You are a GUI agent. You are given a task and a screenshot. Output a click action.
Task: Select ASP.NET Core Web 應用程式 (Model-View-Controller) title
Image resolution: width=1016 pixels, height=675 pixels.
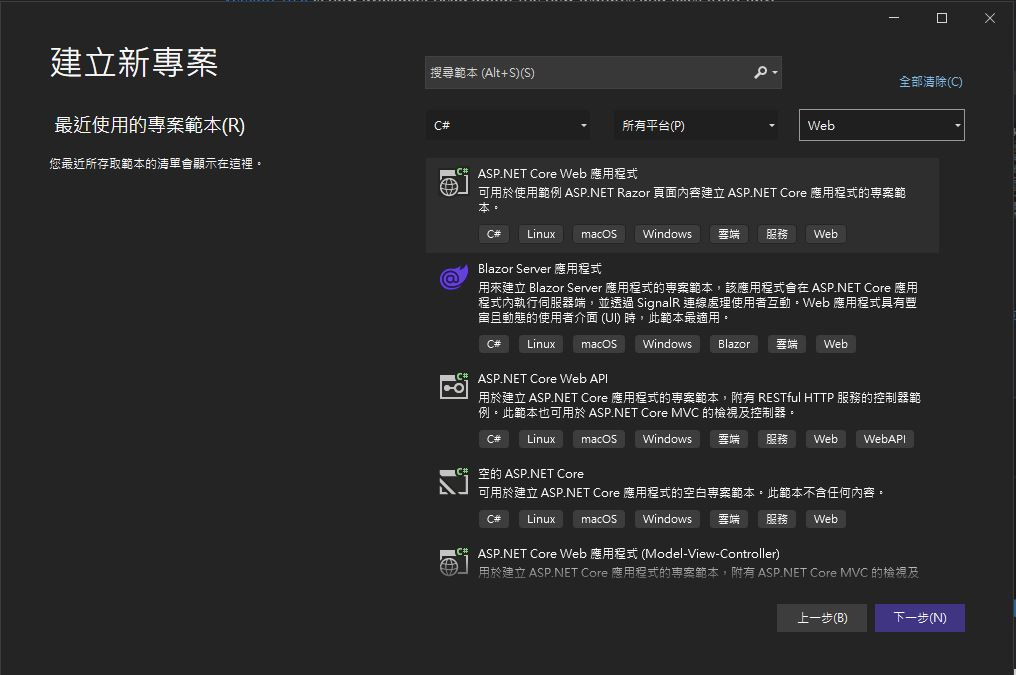click(629, 554)
